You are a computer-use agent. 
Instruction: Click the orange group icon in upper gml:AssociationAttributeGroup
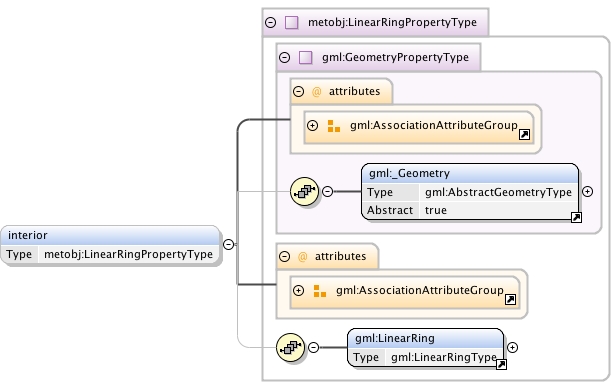[334, 126]
